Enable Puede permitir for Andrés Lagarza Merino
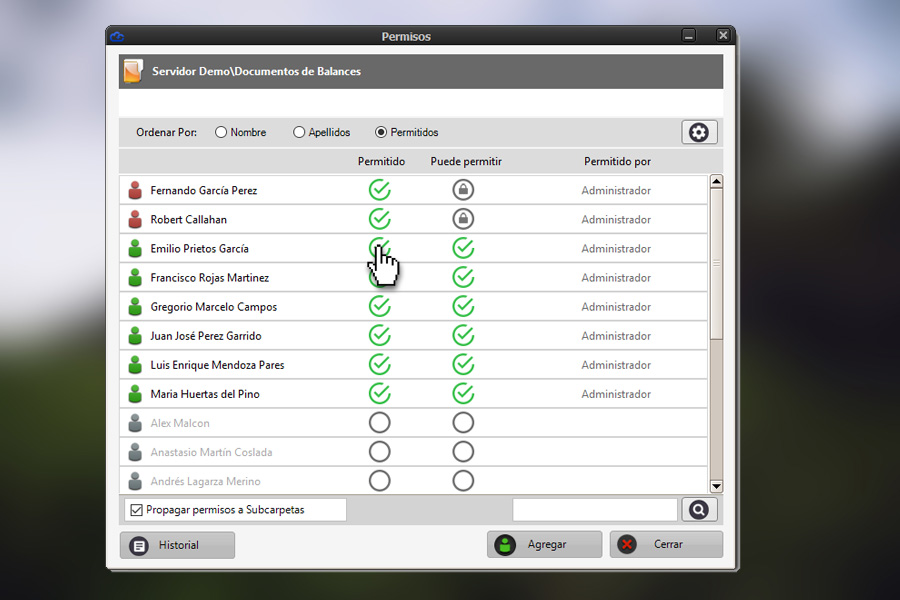 coord(463,481)
